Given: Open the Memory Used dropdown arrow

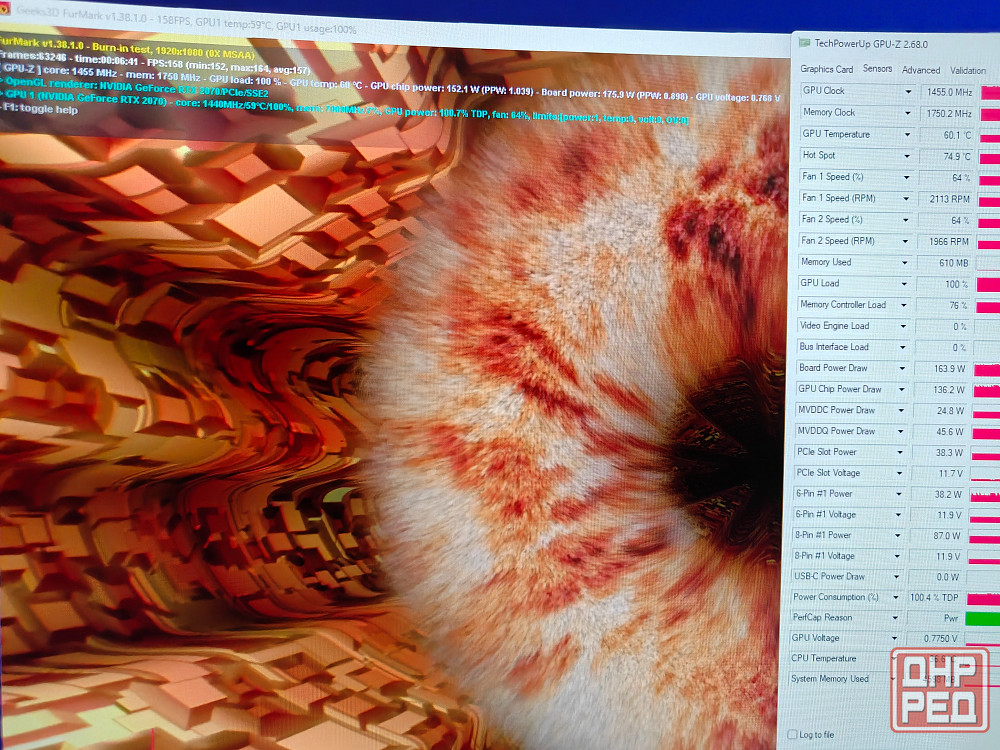Looking at the screenshot, I should pyautogui.click(x=906, y=263).
